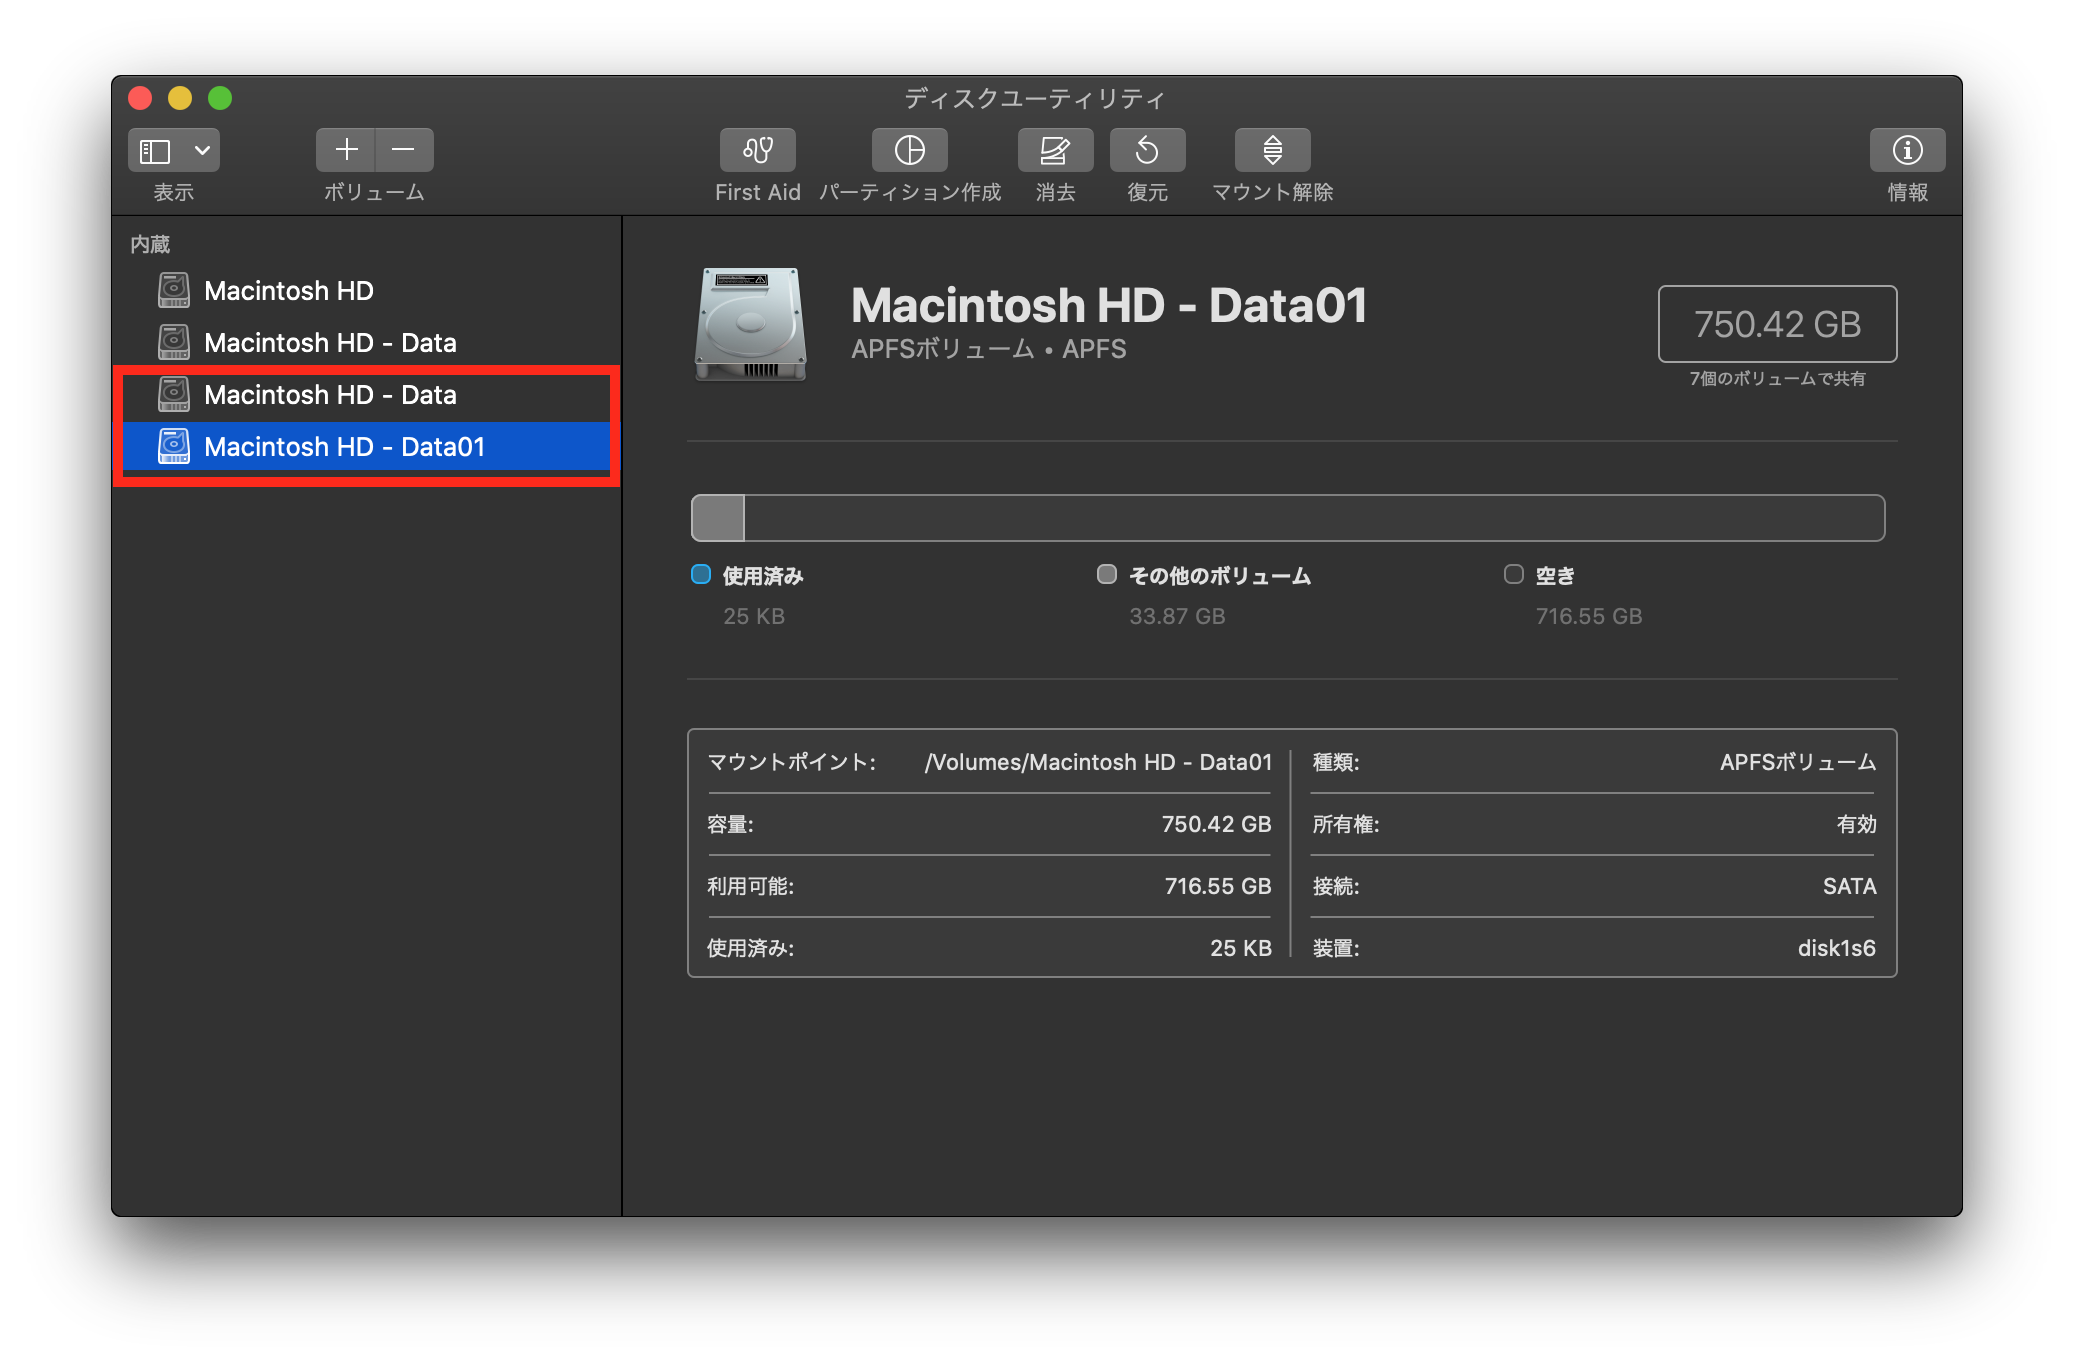Unmount the volume with マウント解除

pyautogui.click(x=1272, y=150)
